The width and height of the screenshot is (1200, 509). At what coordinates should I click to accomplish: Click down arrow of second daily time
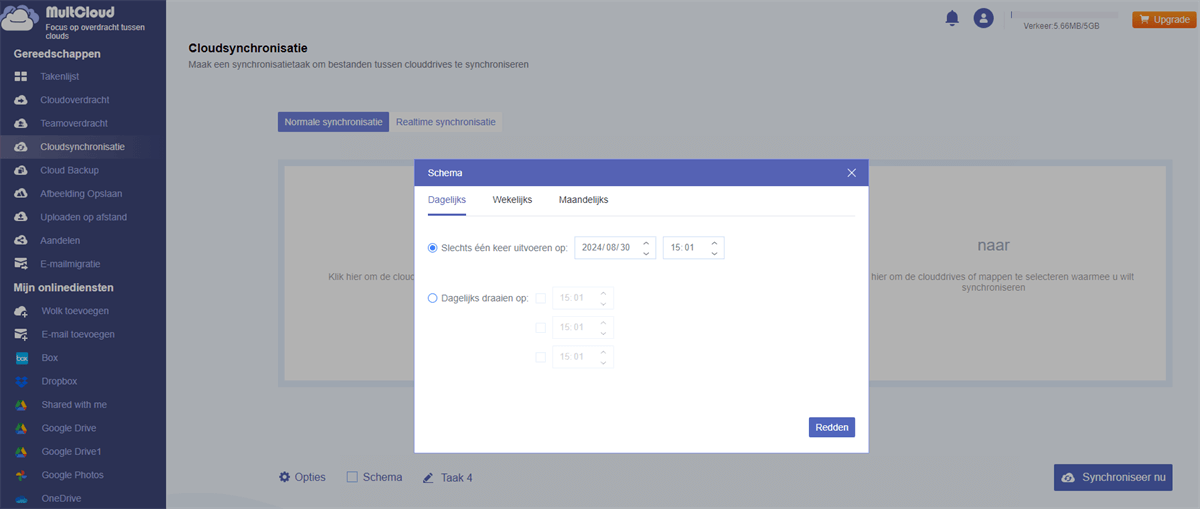tap(603, 333)
